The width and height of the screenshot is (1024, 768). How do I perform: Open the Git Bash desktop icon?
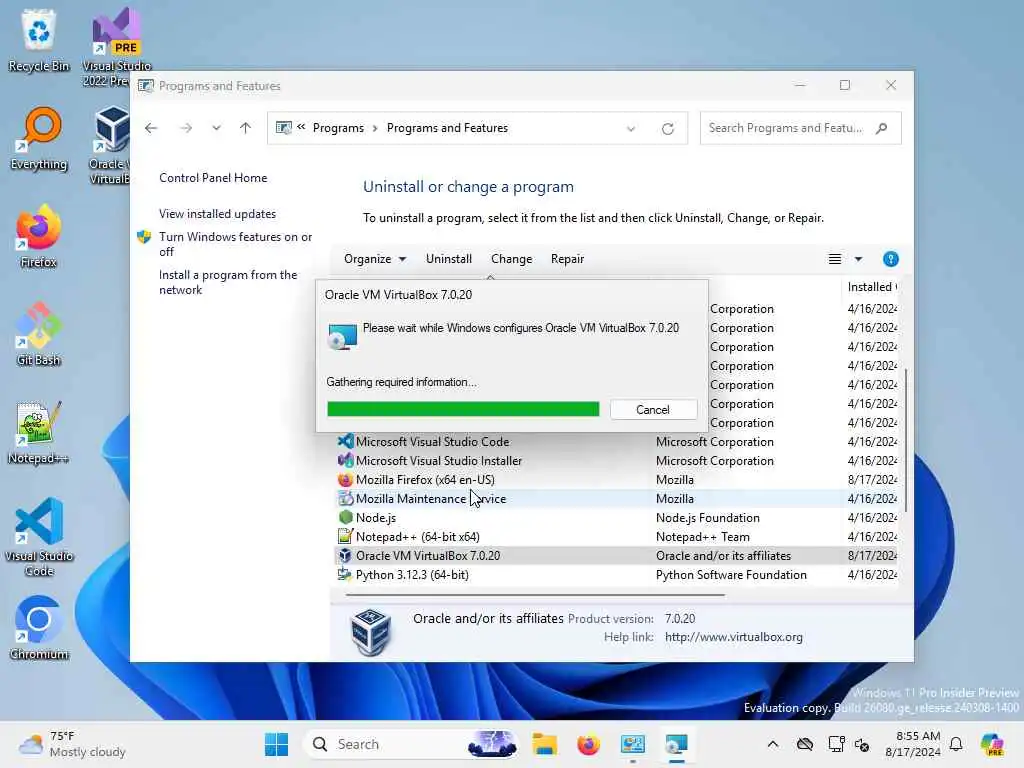39,334
